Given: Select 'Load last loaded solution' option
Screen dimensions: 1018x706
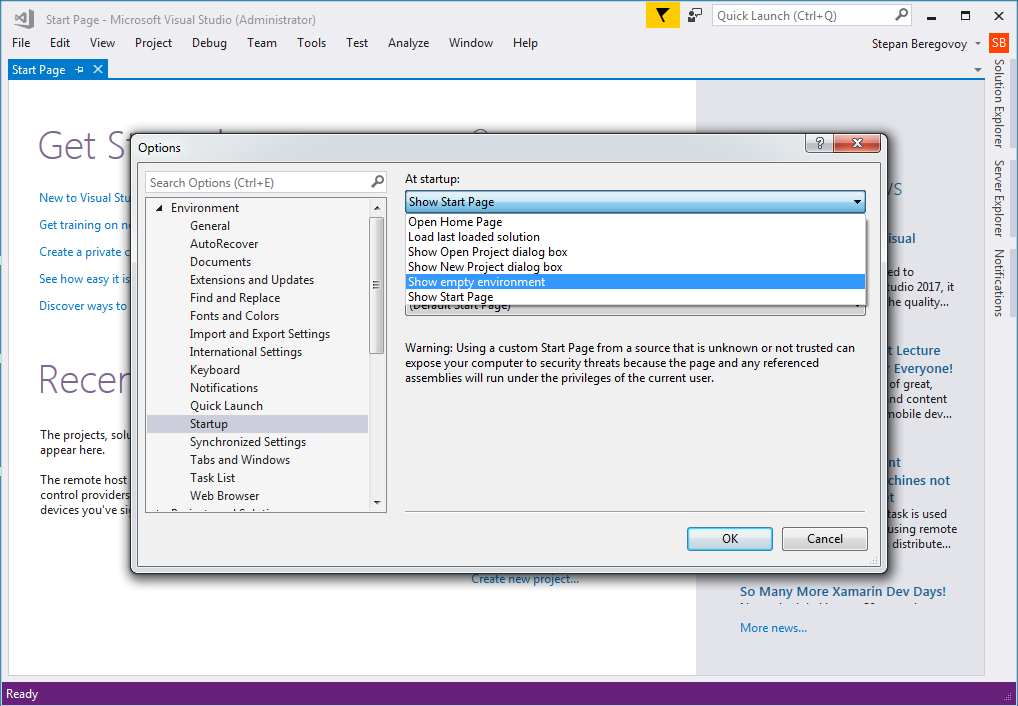Looking at the screenshot, I should tap(473, 237).
